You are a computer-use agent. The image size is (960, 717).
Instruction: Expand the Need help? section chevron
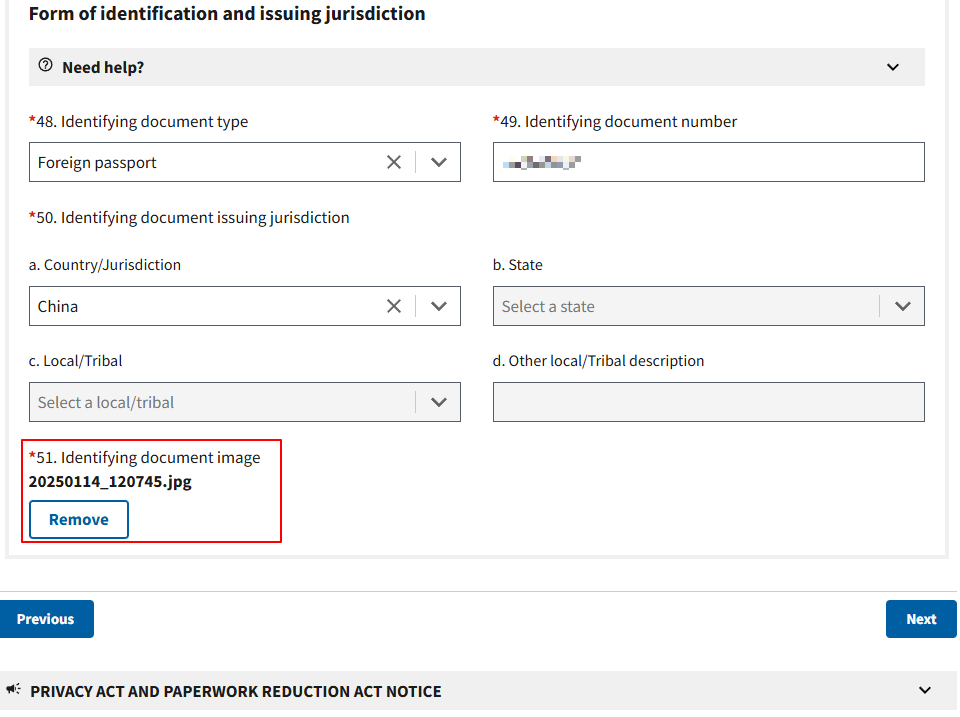point(892,67)
